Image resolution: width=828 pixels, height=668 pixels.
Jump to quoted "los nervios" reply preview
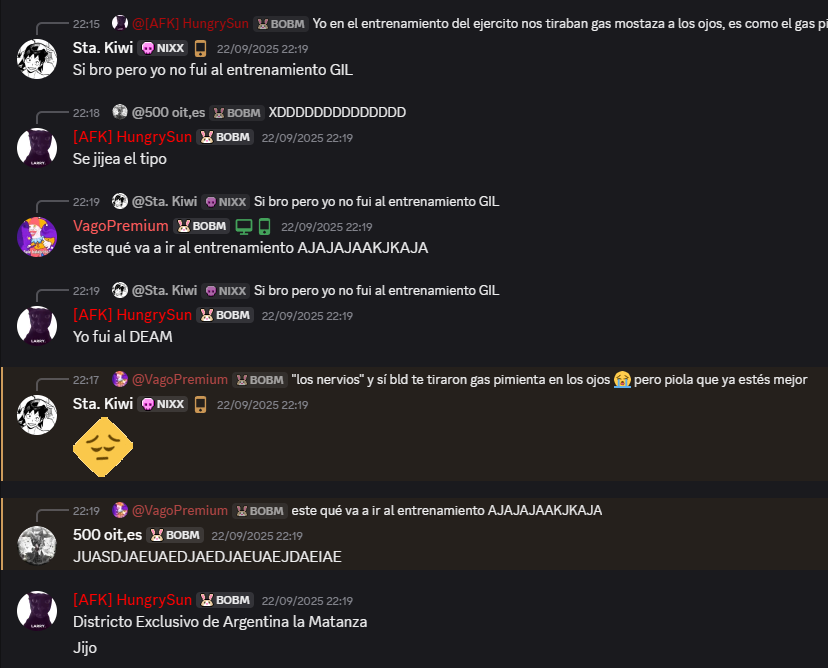coord(549,380)
